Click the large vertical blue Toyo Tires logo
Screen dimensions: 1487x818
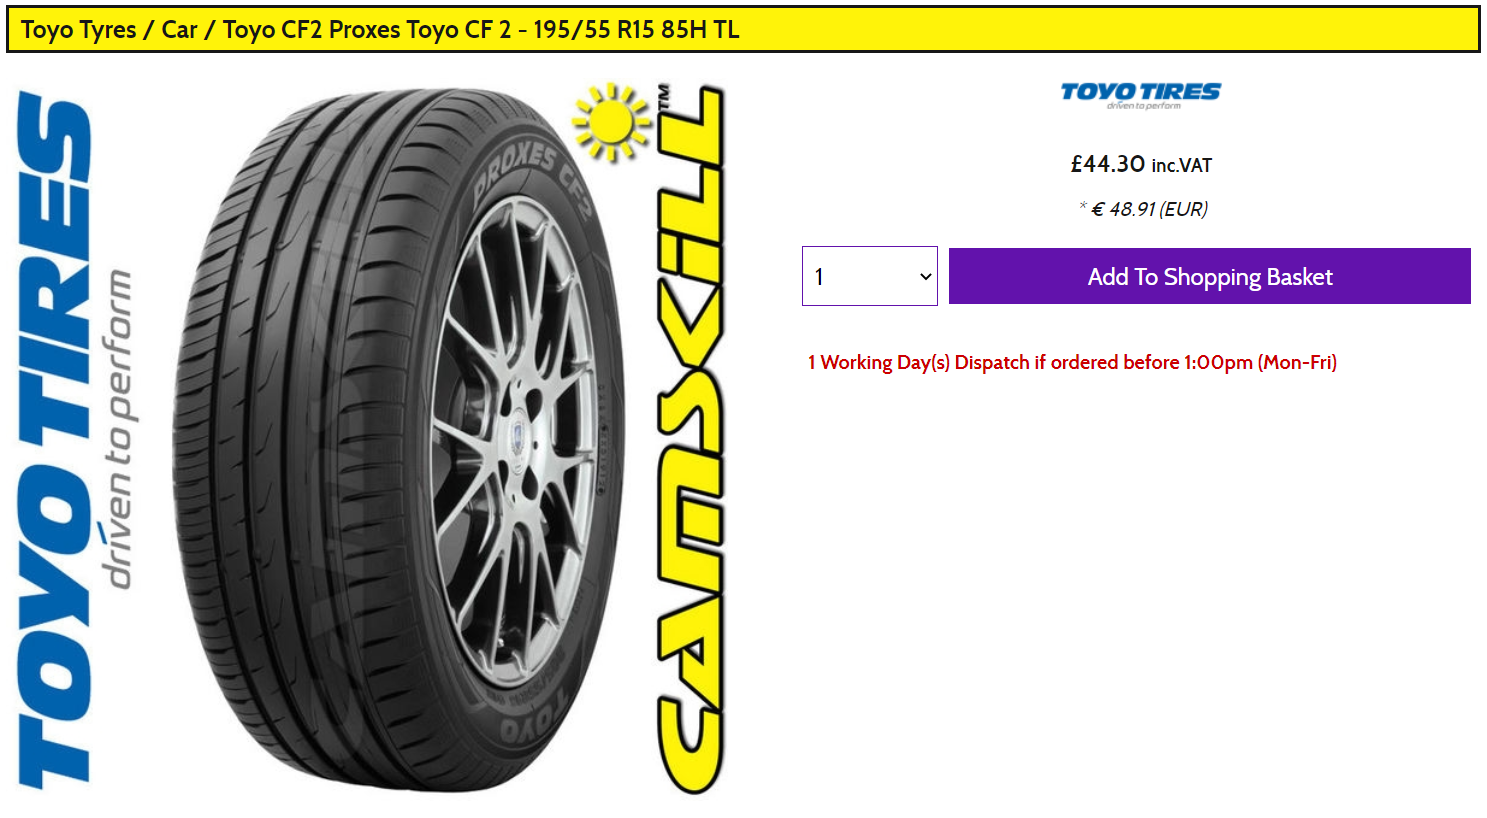[54, 440]
